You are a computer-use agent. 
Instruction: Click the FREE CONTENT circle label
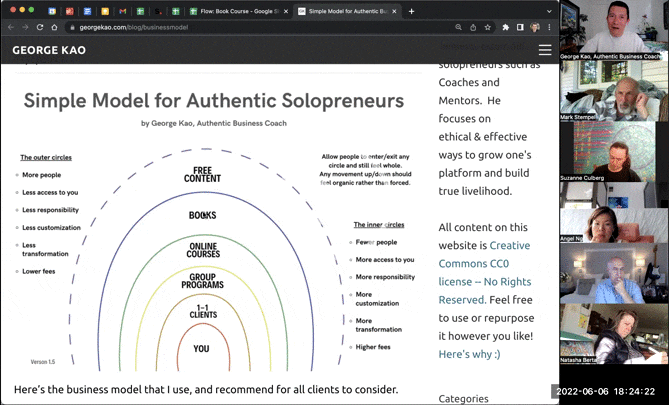[x=202, y=174]
